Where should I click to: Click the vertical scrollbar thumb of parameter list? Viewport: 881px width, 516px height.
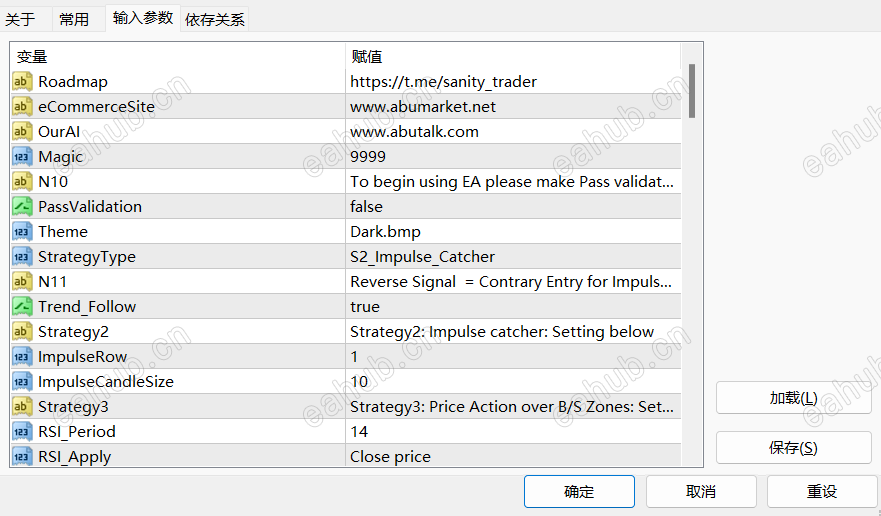click(x=692, y=90)
